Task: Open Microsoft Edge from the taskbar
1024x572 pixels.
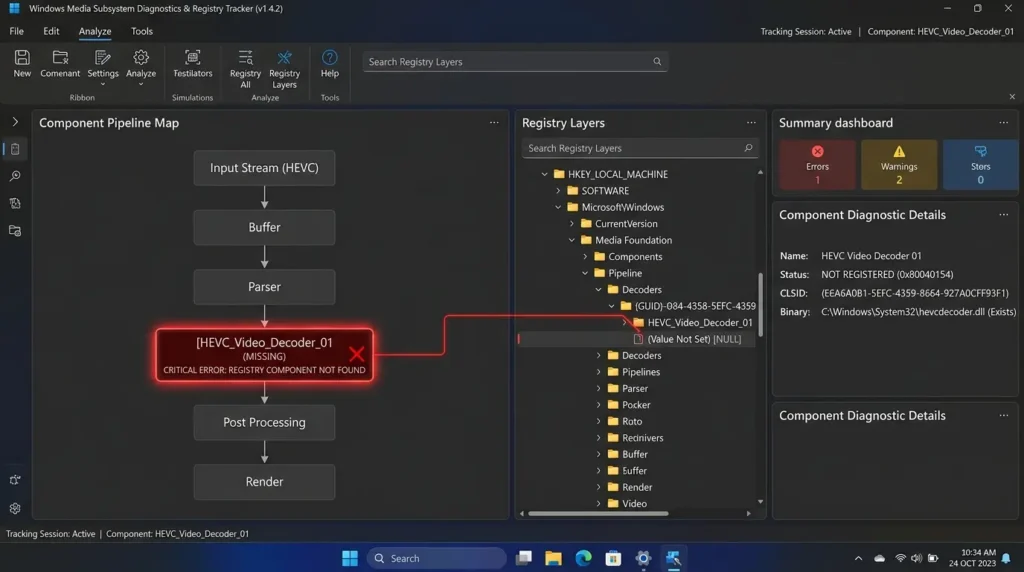Action: point(583,558)
